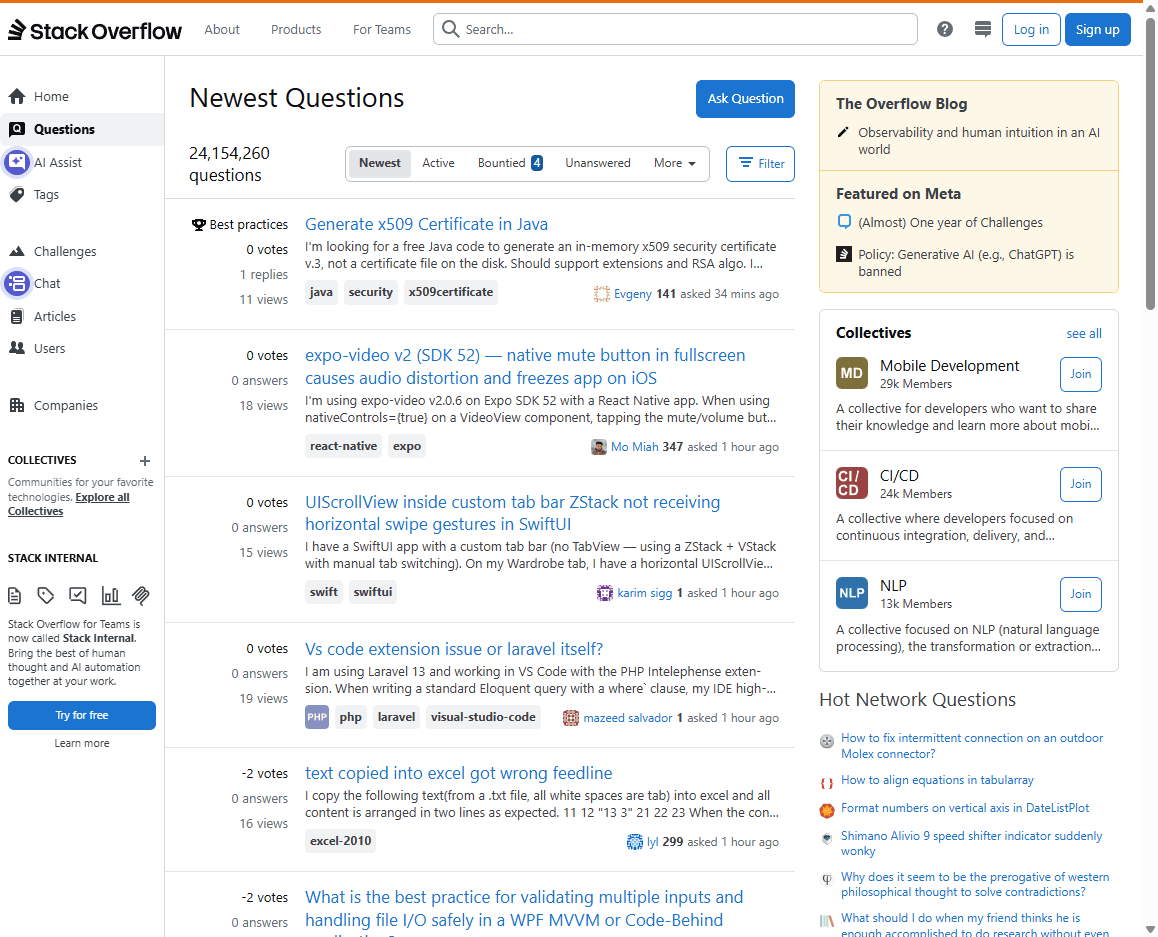
Task: Open the Stack Exchange sites switcher icon
Action: click(x=982, y=30)
